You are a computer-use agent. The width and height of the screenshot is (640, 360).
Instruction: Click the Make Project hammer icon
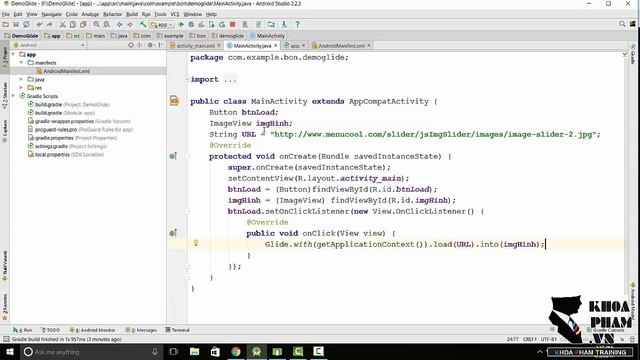(143, 25)
